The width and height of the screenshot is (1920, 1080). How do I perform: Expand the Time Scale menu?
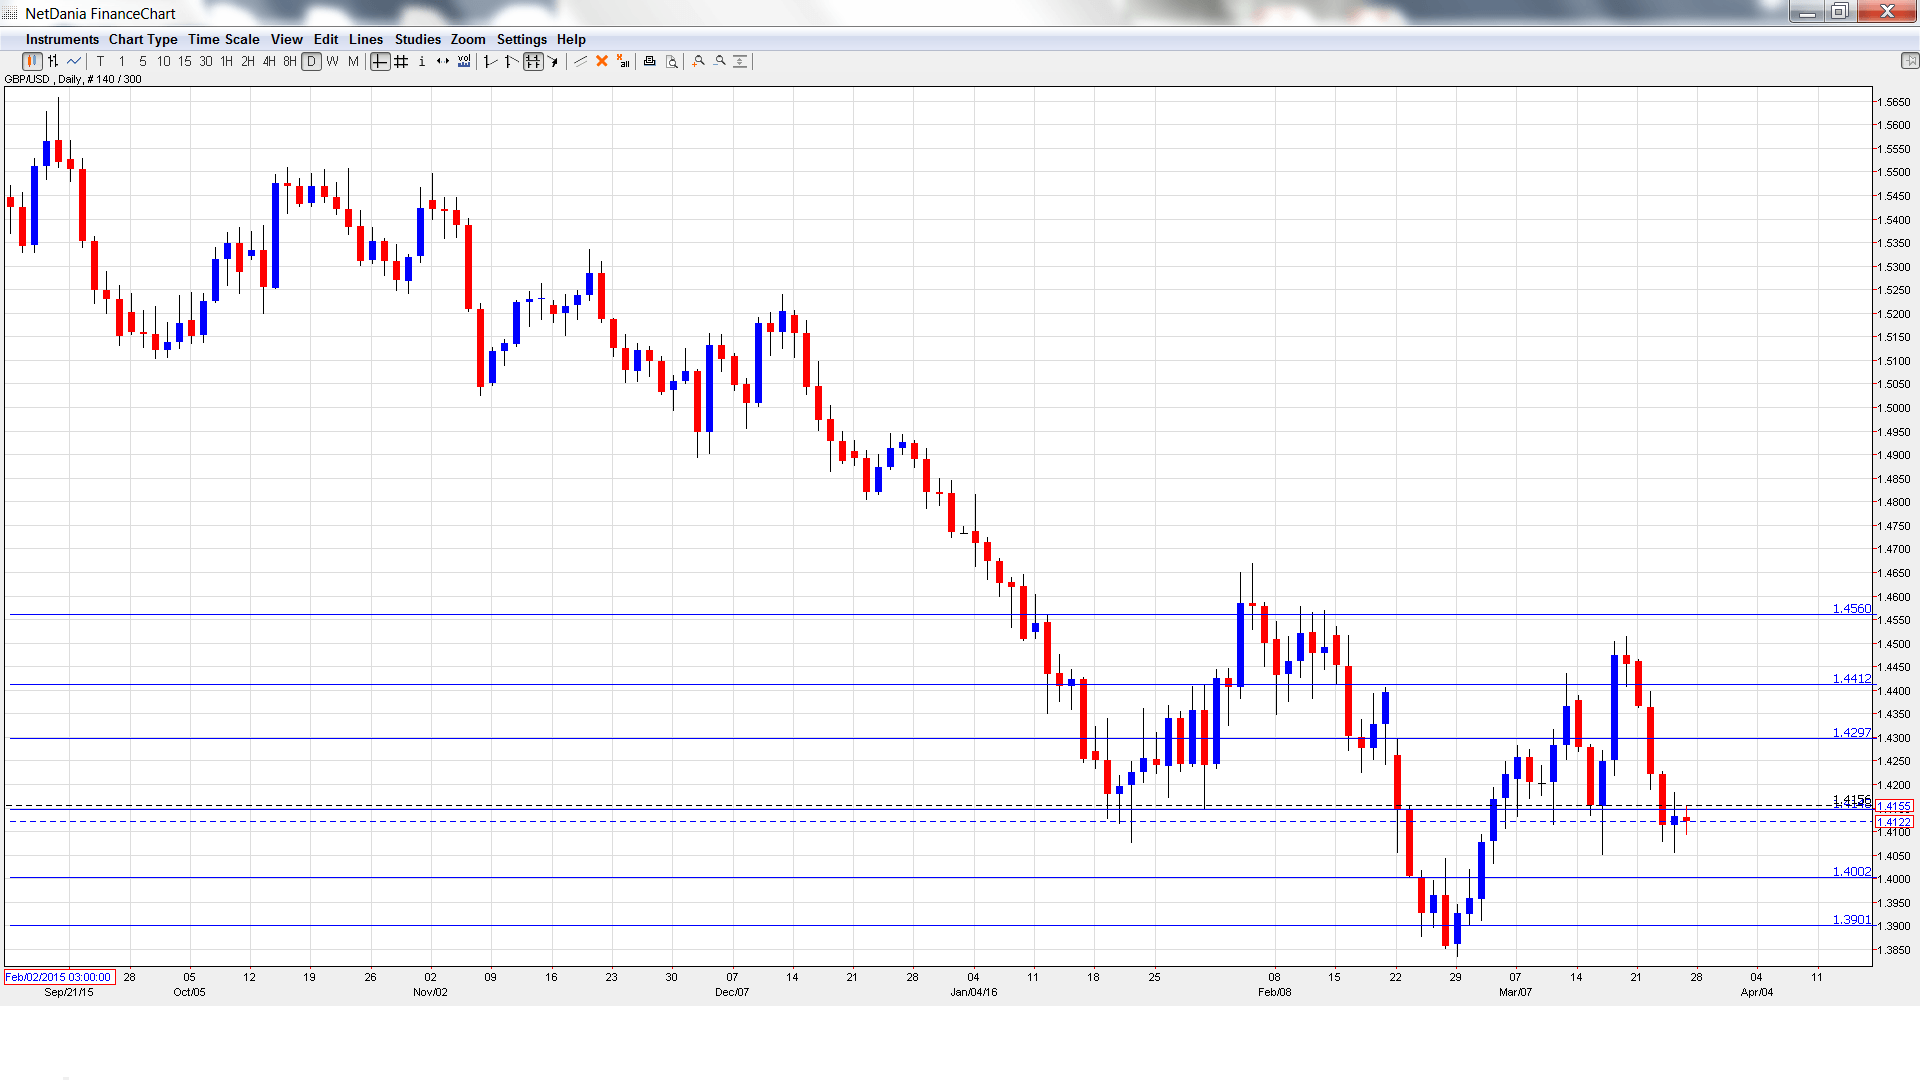click(223, 40)
